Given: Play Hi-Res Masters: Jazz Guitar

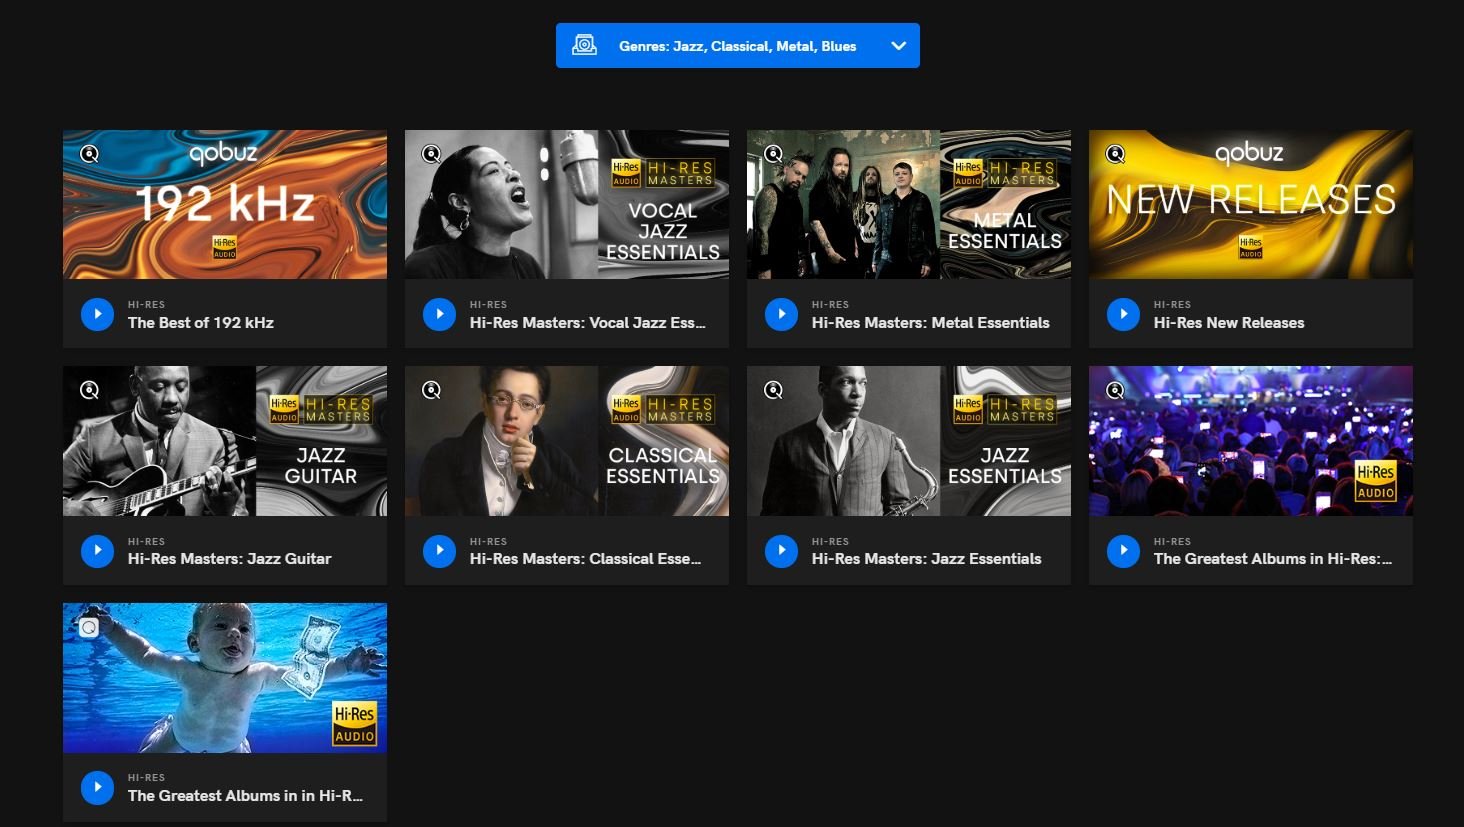Looking at the screenshot, I should 97,550.
